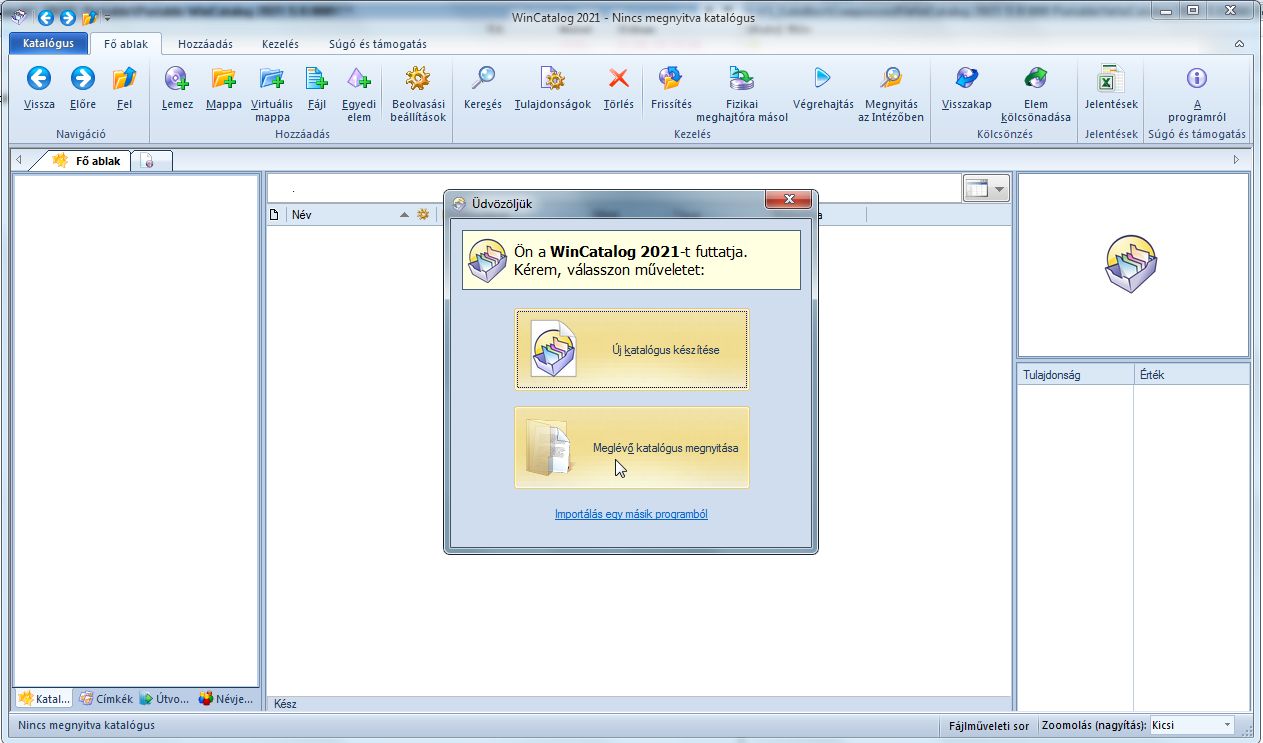Click the Frissítés refresh icon
Viewport: 1263px width, 743px height.
pyautogui.click(x=671, y=79)
